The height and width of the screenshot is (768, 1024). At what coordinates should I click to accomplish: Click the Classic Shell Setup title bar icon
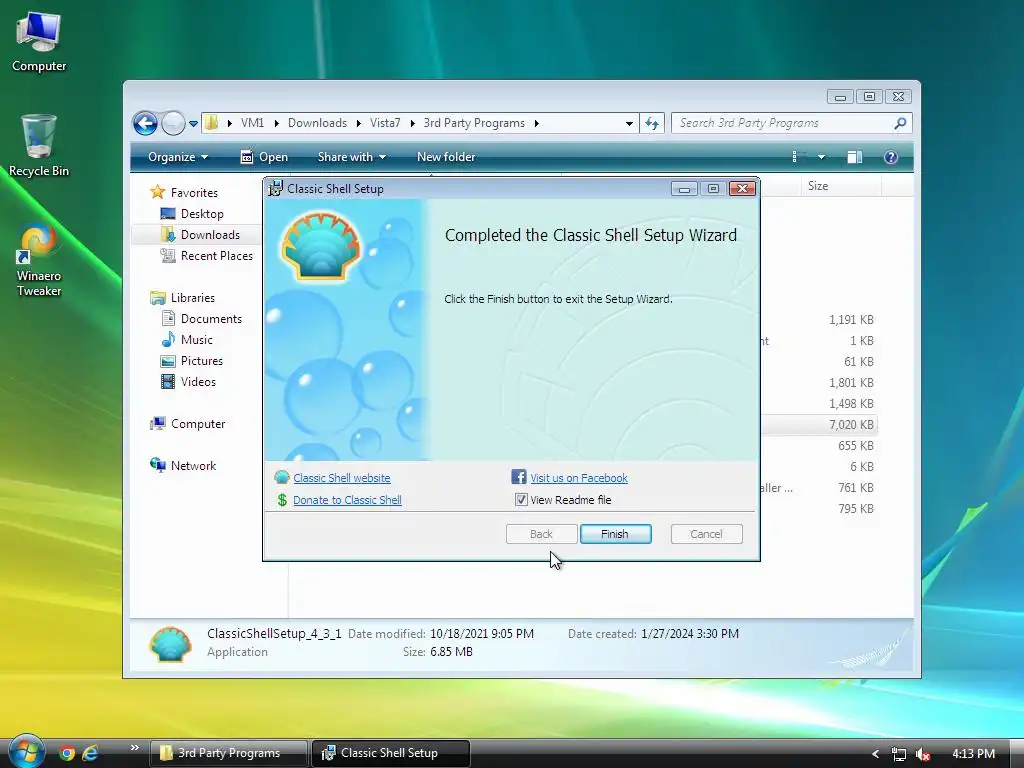276,188
